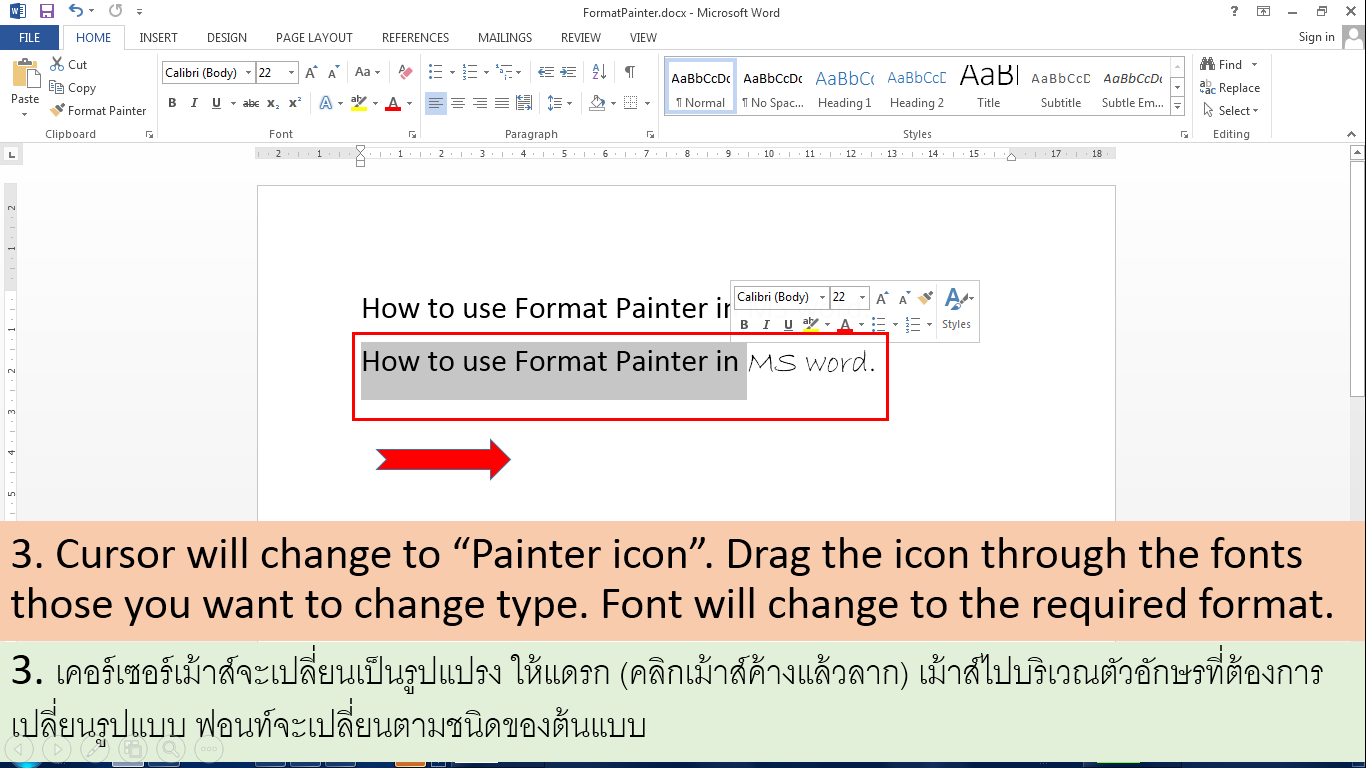Expand the Bullets dropdown arrow
The image size is (1366, 768).
(451, 71)
